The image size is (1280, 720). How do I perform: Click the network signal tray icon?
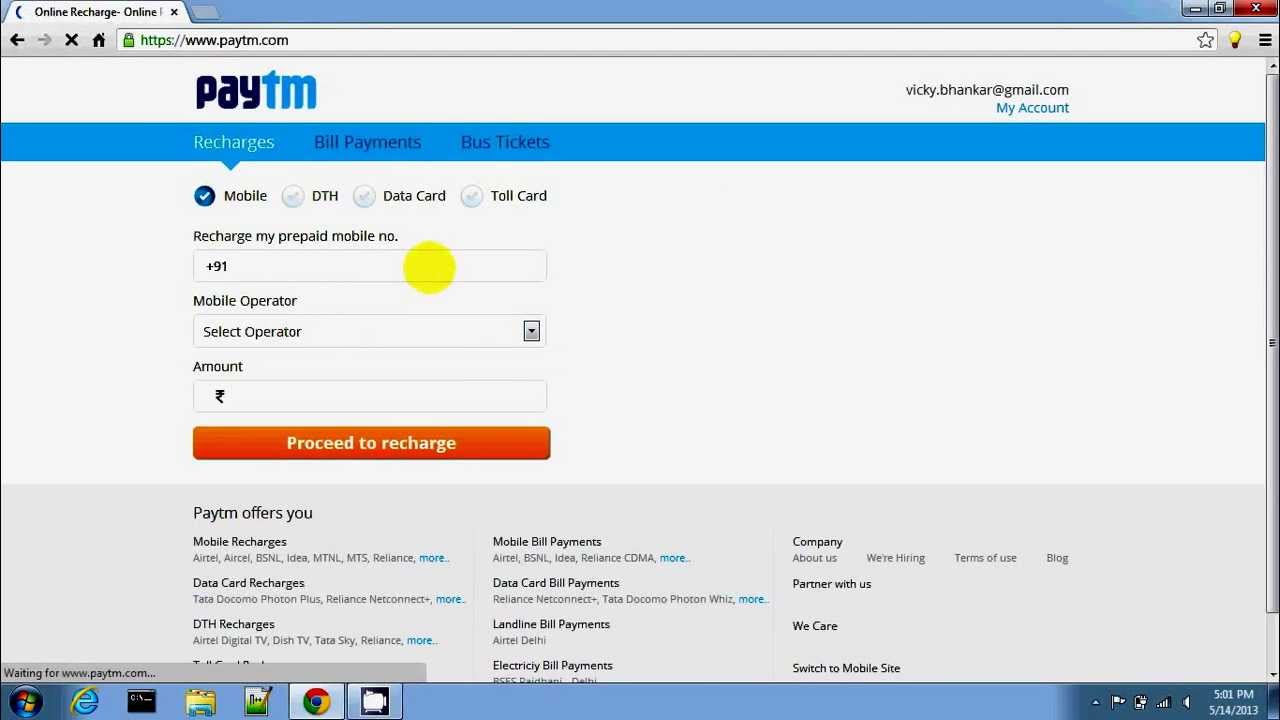1163,702
